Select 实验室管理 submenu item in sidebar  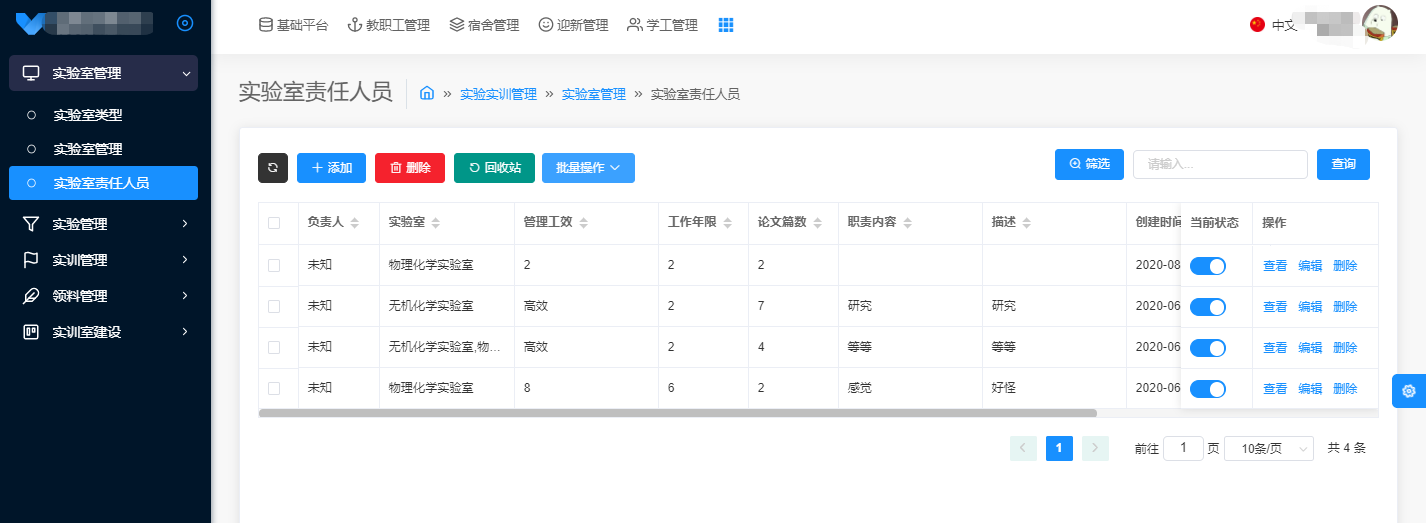pos(104,149)
